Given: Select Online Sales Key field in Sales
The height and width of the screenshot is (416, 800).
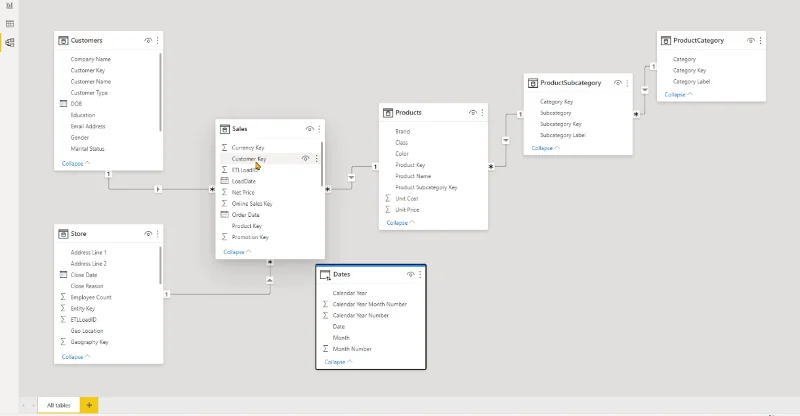Looking at the screenshot, I should coord(252,204).
